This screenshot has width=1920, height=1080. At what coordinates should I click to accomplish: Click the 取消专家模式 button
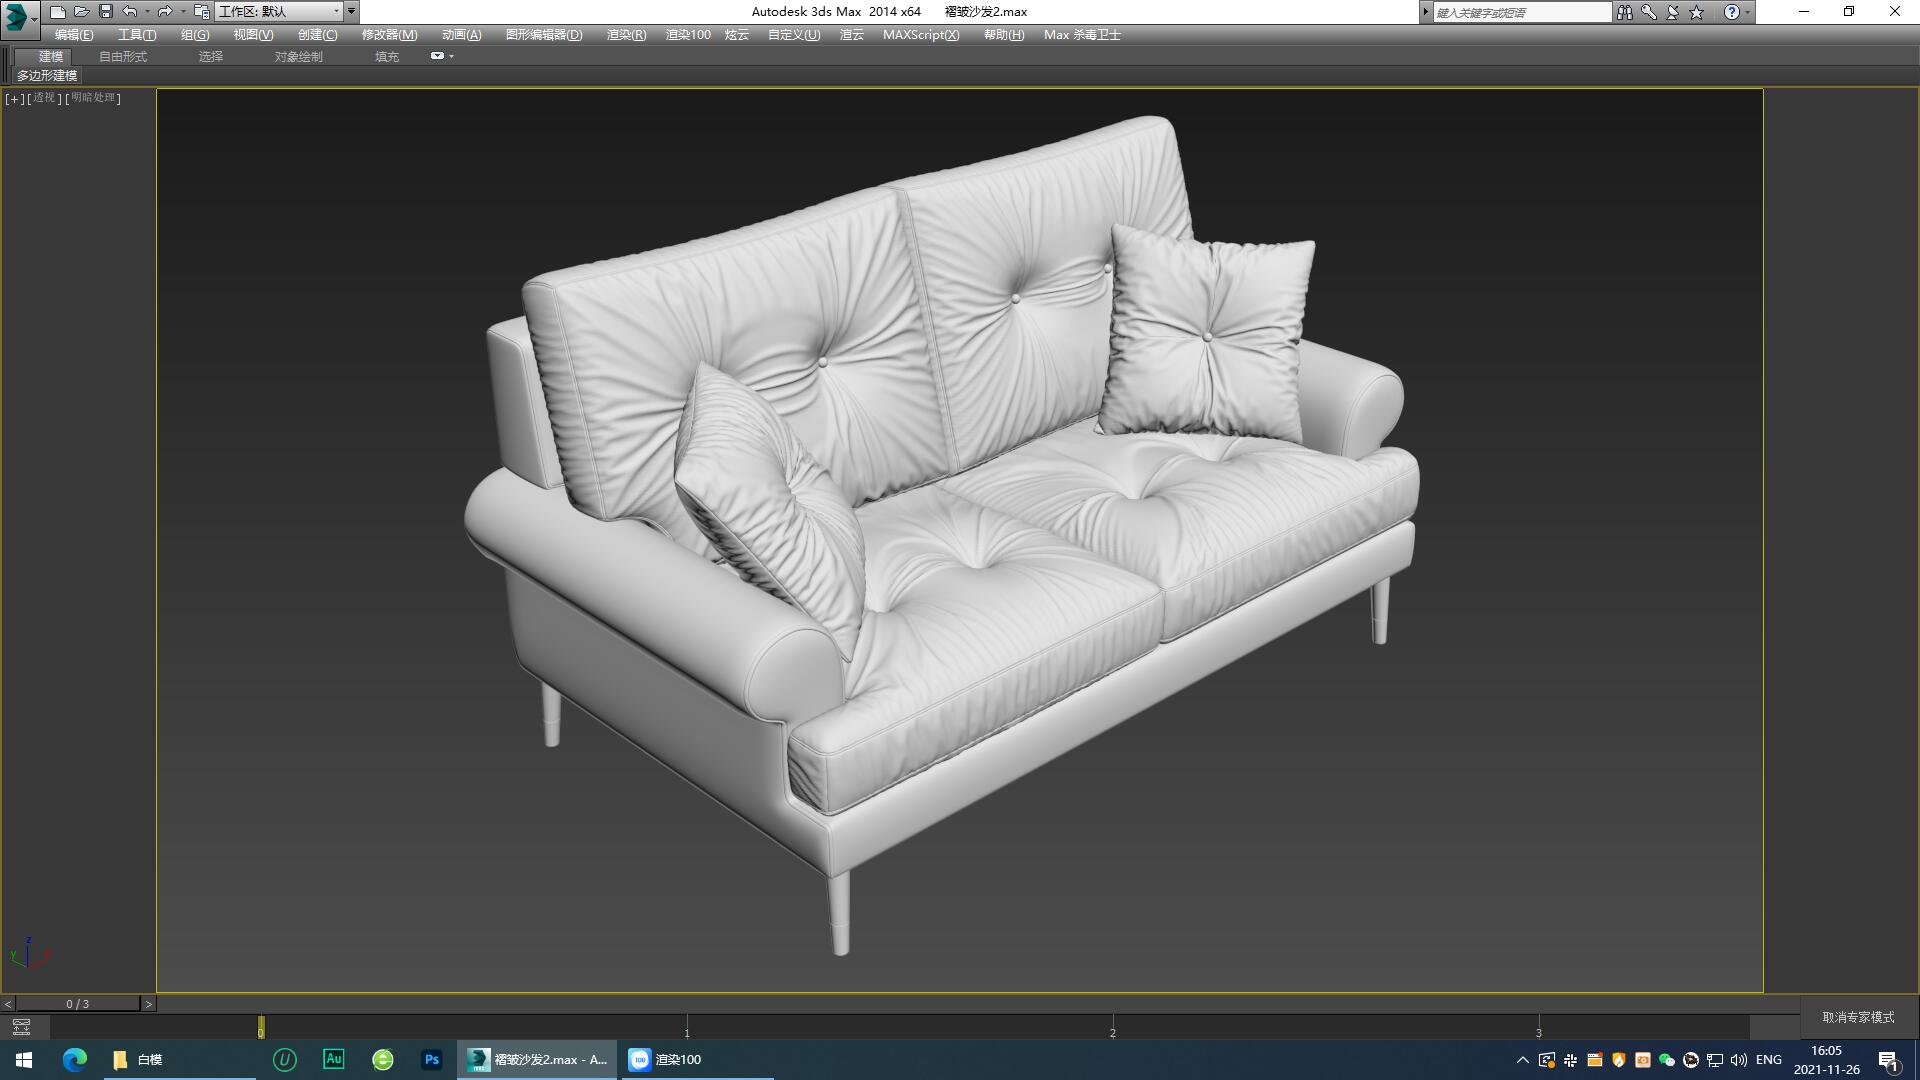tap(1856, 1015)
